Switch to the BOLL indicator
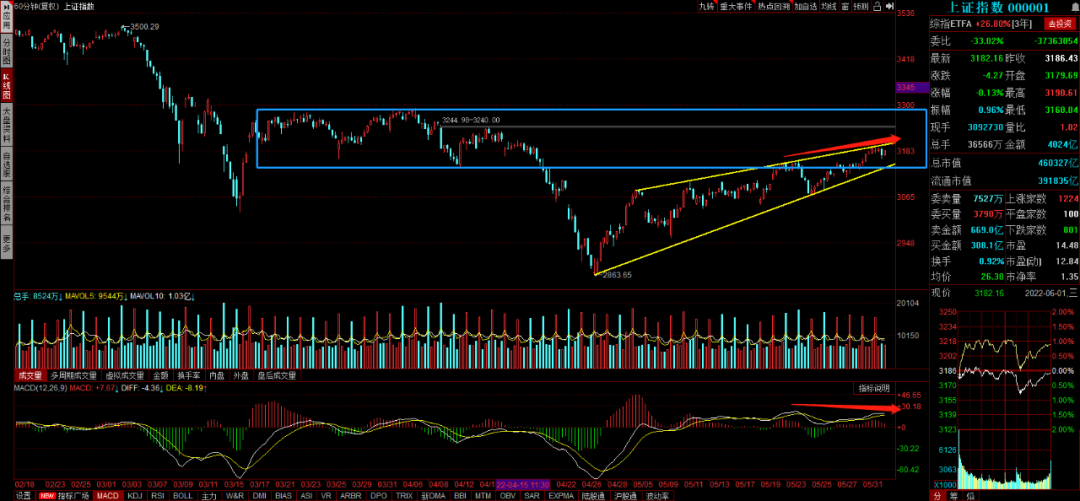Viewport: 1080px width, 501px height. (183, 495)
